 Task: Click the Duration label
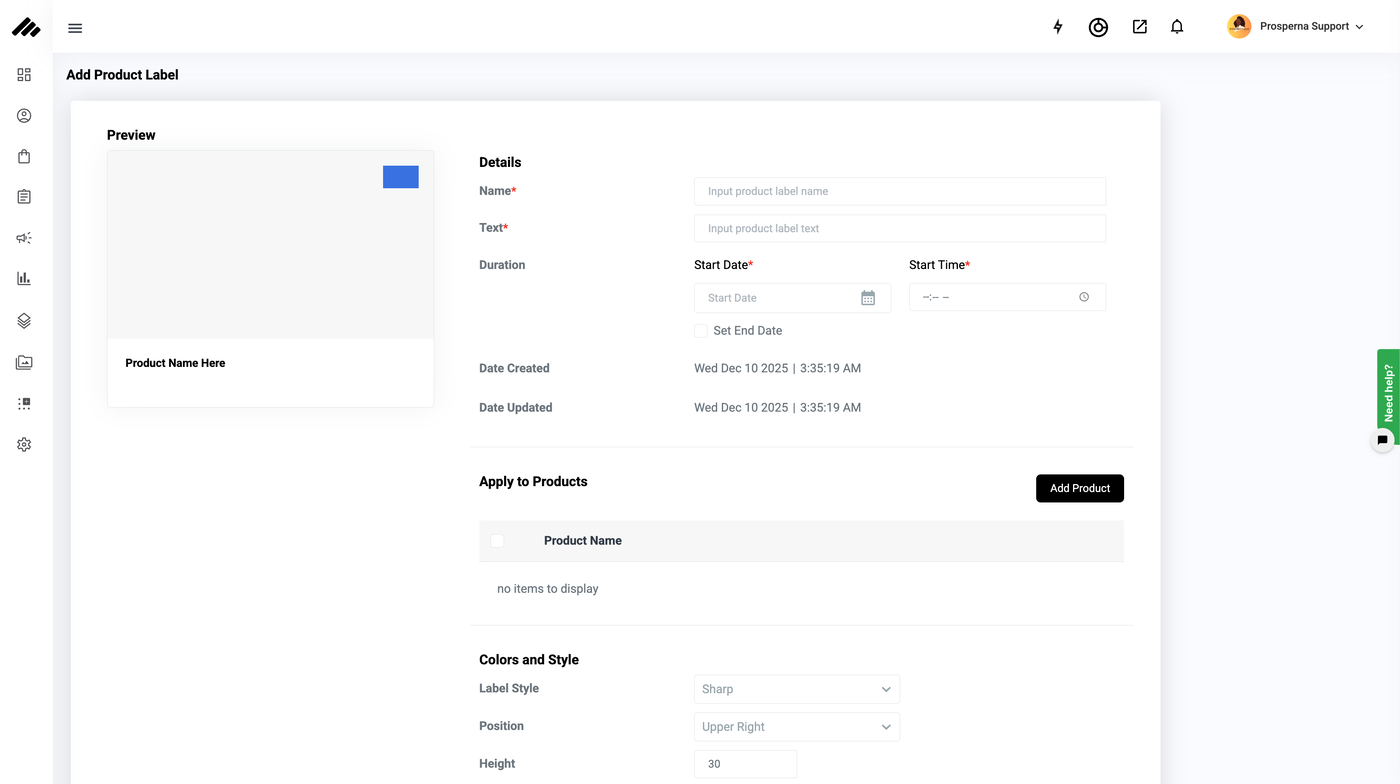tap(502, 265)
